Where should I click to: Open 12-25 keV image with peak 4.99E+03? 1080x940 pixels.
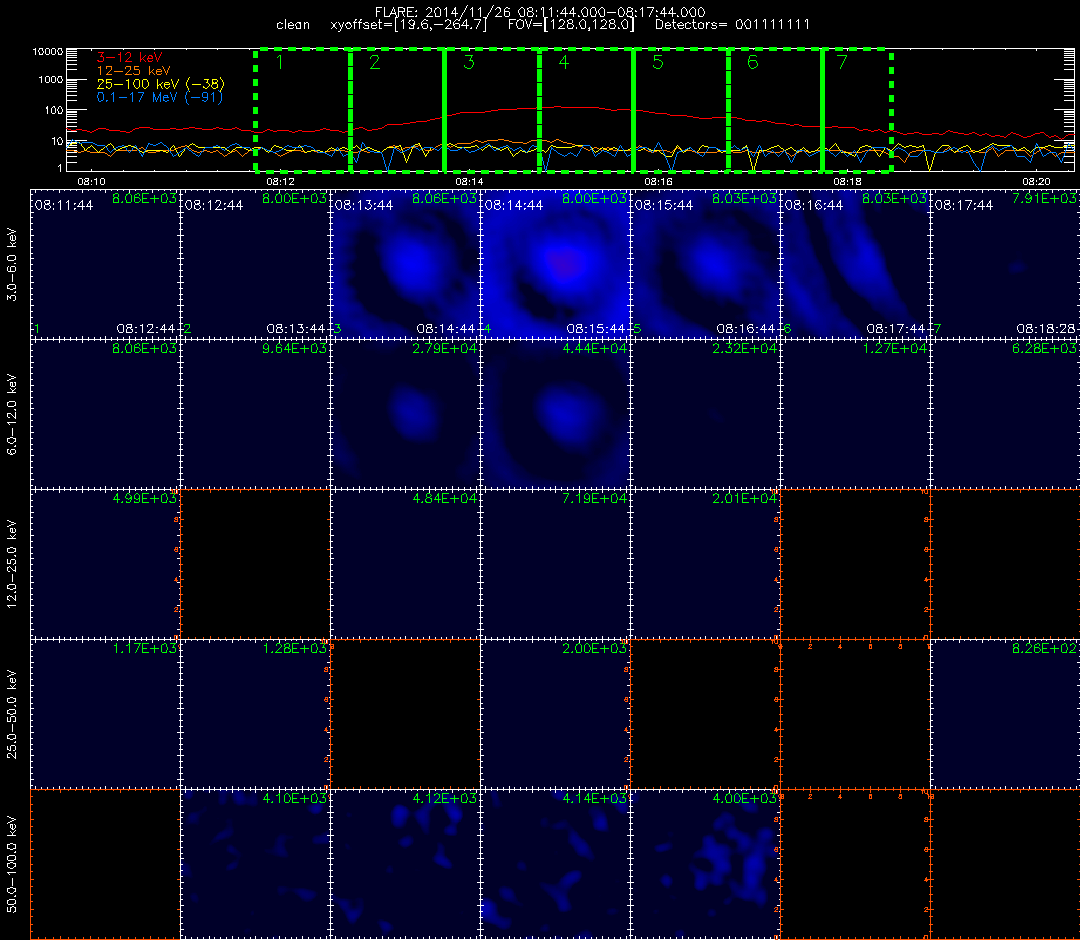pyautogui.click(x=105, y=564)
